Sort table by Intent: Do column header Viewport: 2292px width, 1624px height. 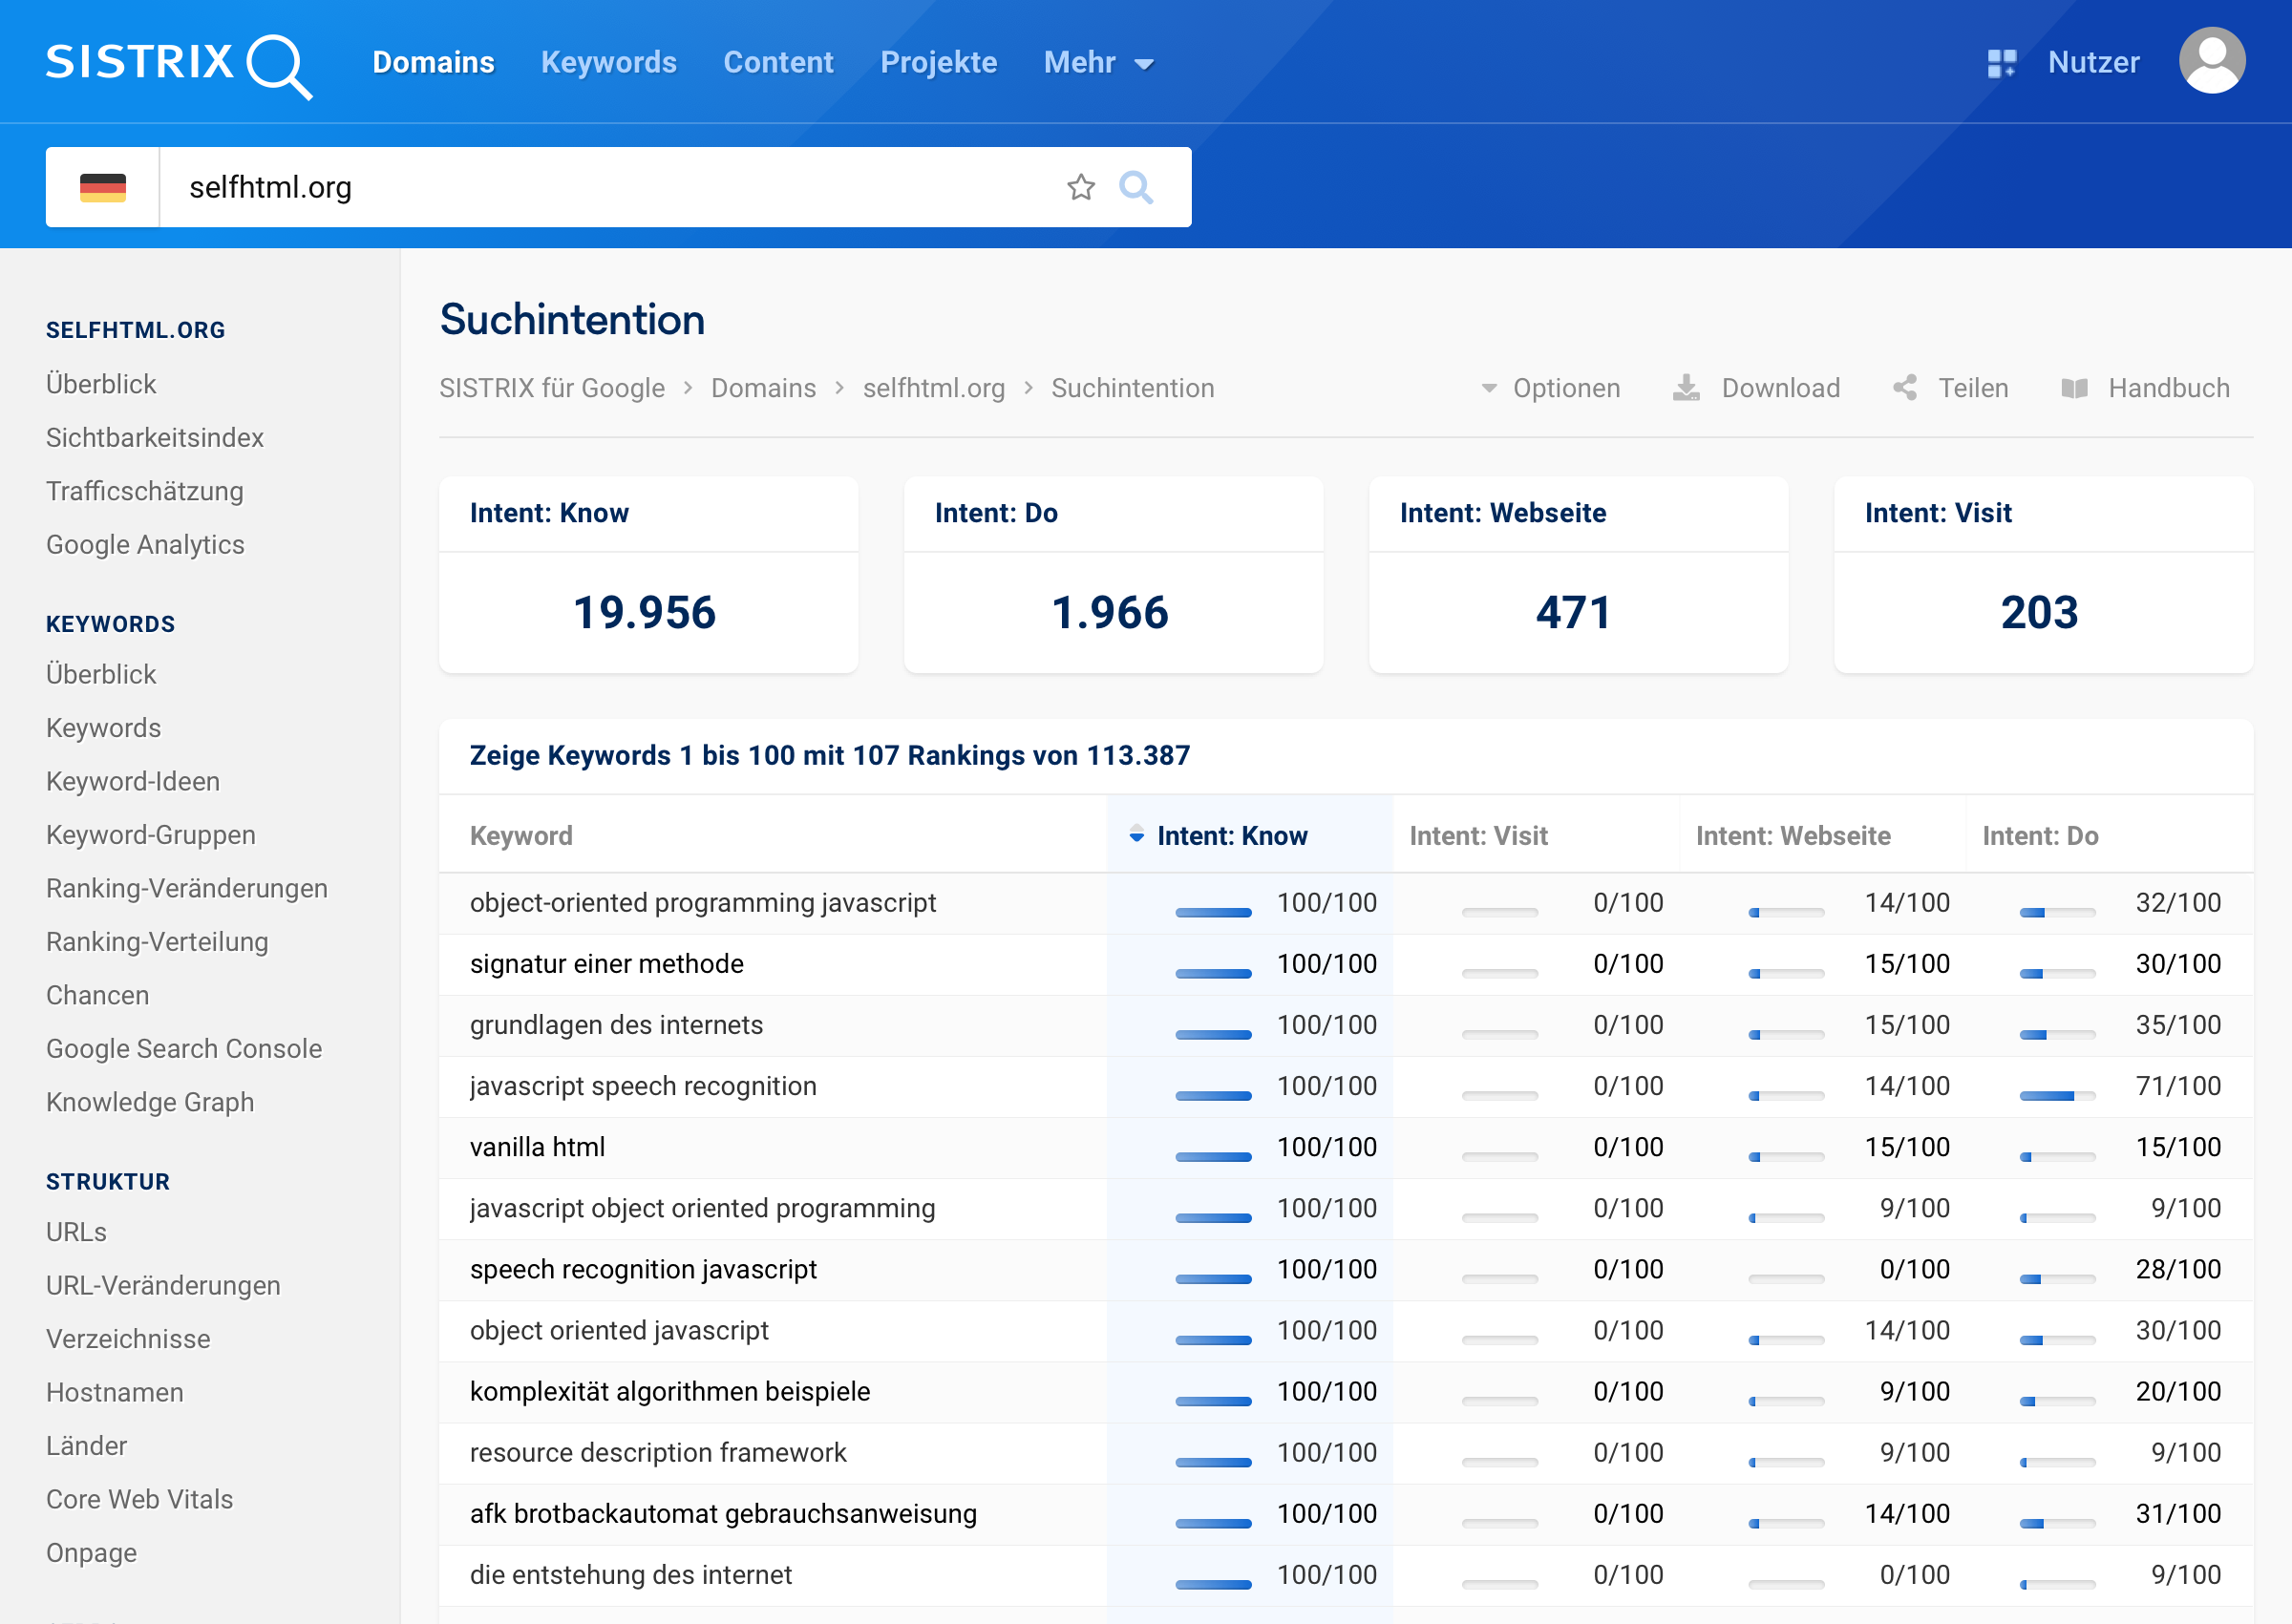tap(2039, 836)
